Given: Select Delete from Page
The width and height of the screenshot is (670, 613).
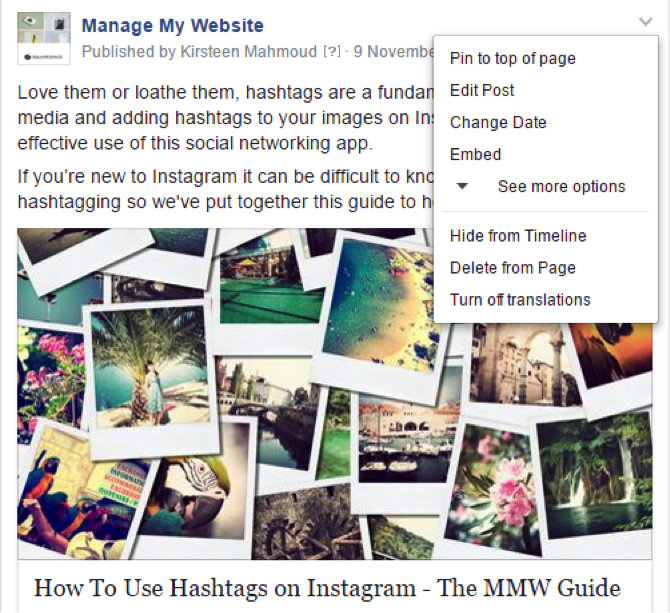Looking at the screenshot, I should pyautogui.click(x=513, y=268).
